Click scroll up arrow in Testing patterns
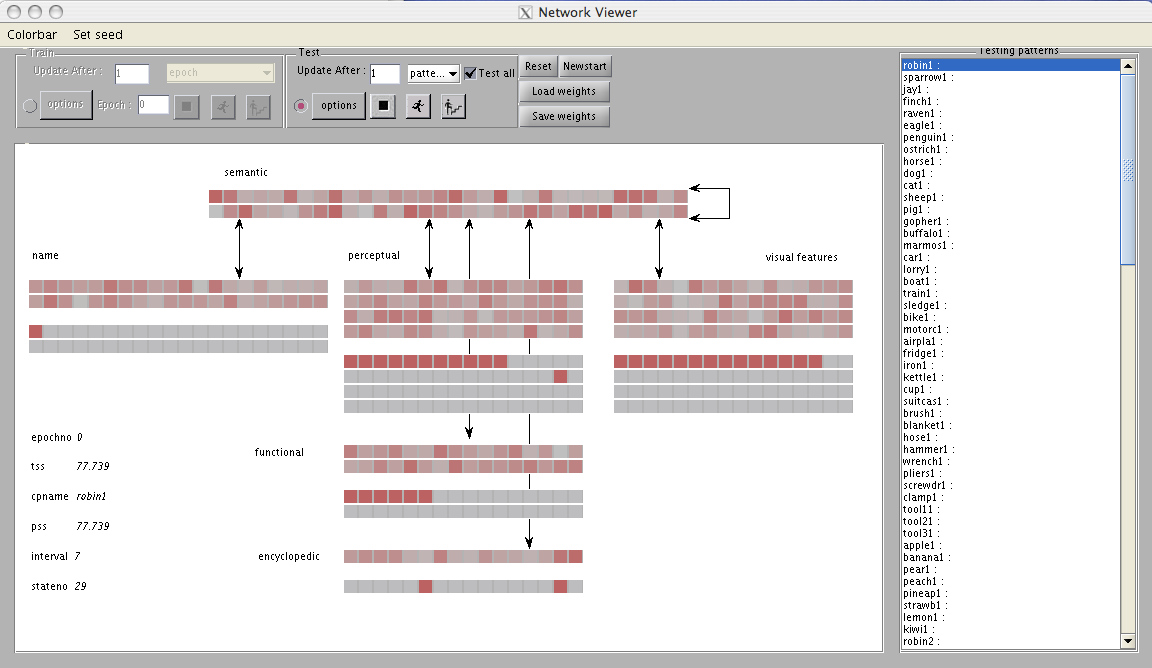The height and width of the screenshot is (668, 1152). [x=1128, y=66]
